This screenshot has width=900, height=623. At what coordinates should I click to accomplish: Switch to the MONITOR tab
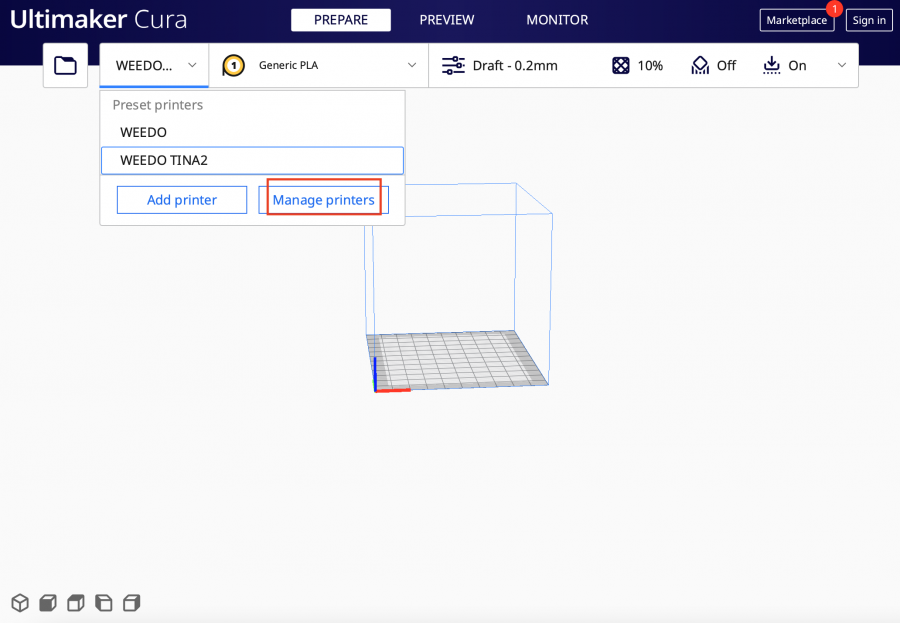(557, 20)
